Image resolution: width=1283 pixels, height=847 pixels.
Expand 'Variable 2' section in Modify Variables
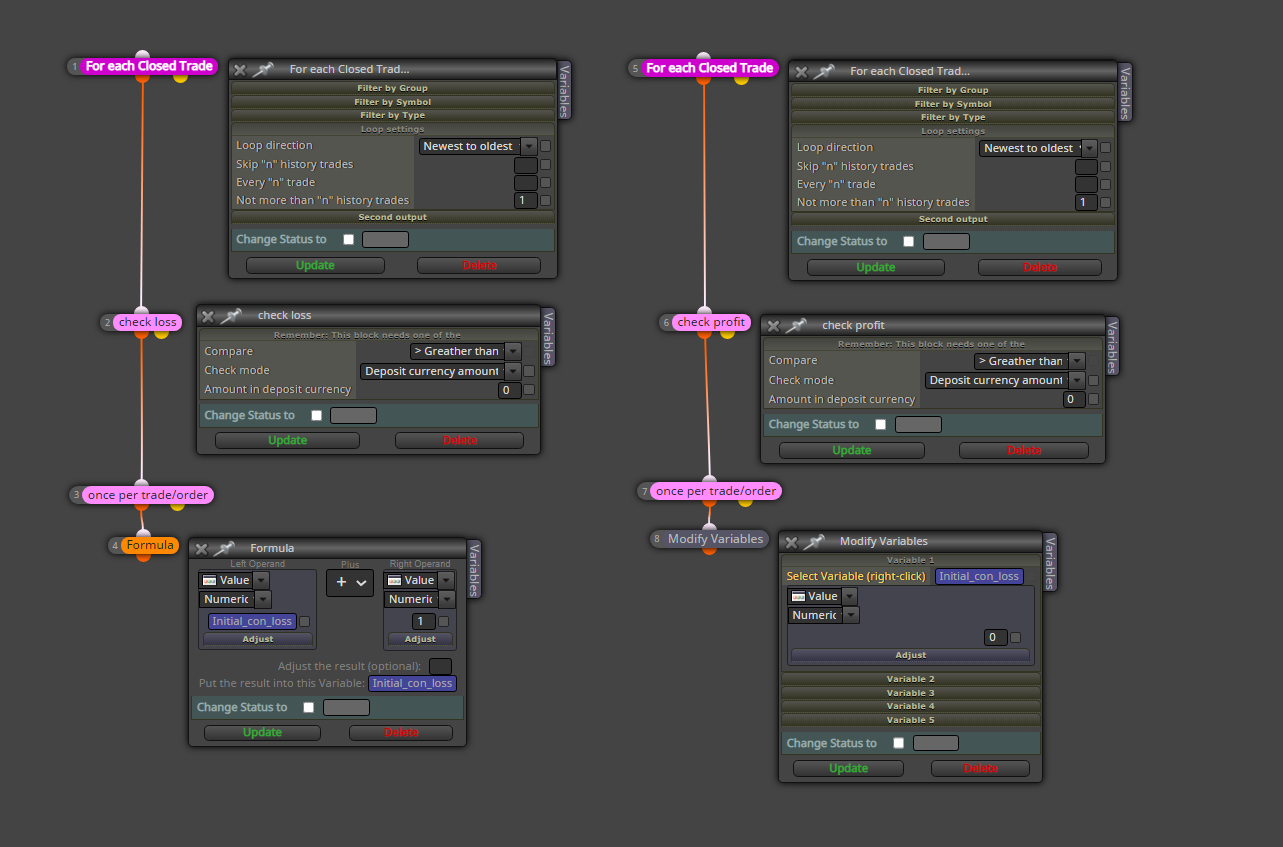coord(911,679)
